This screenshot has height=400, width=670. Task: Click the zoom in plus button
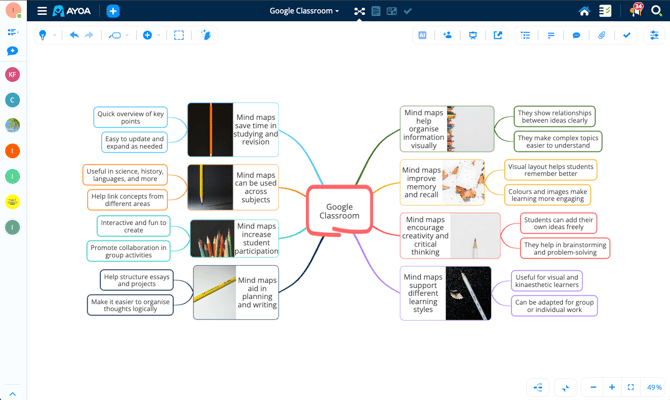[x=612, y=387]
